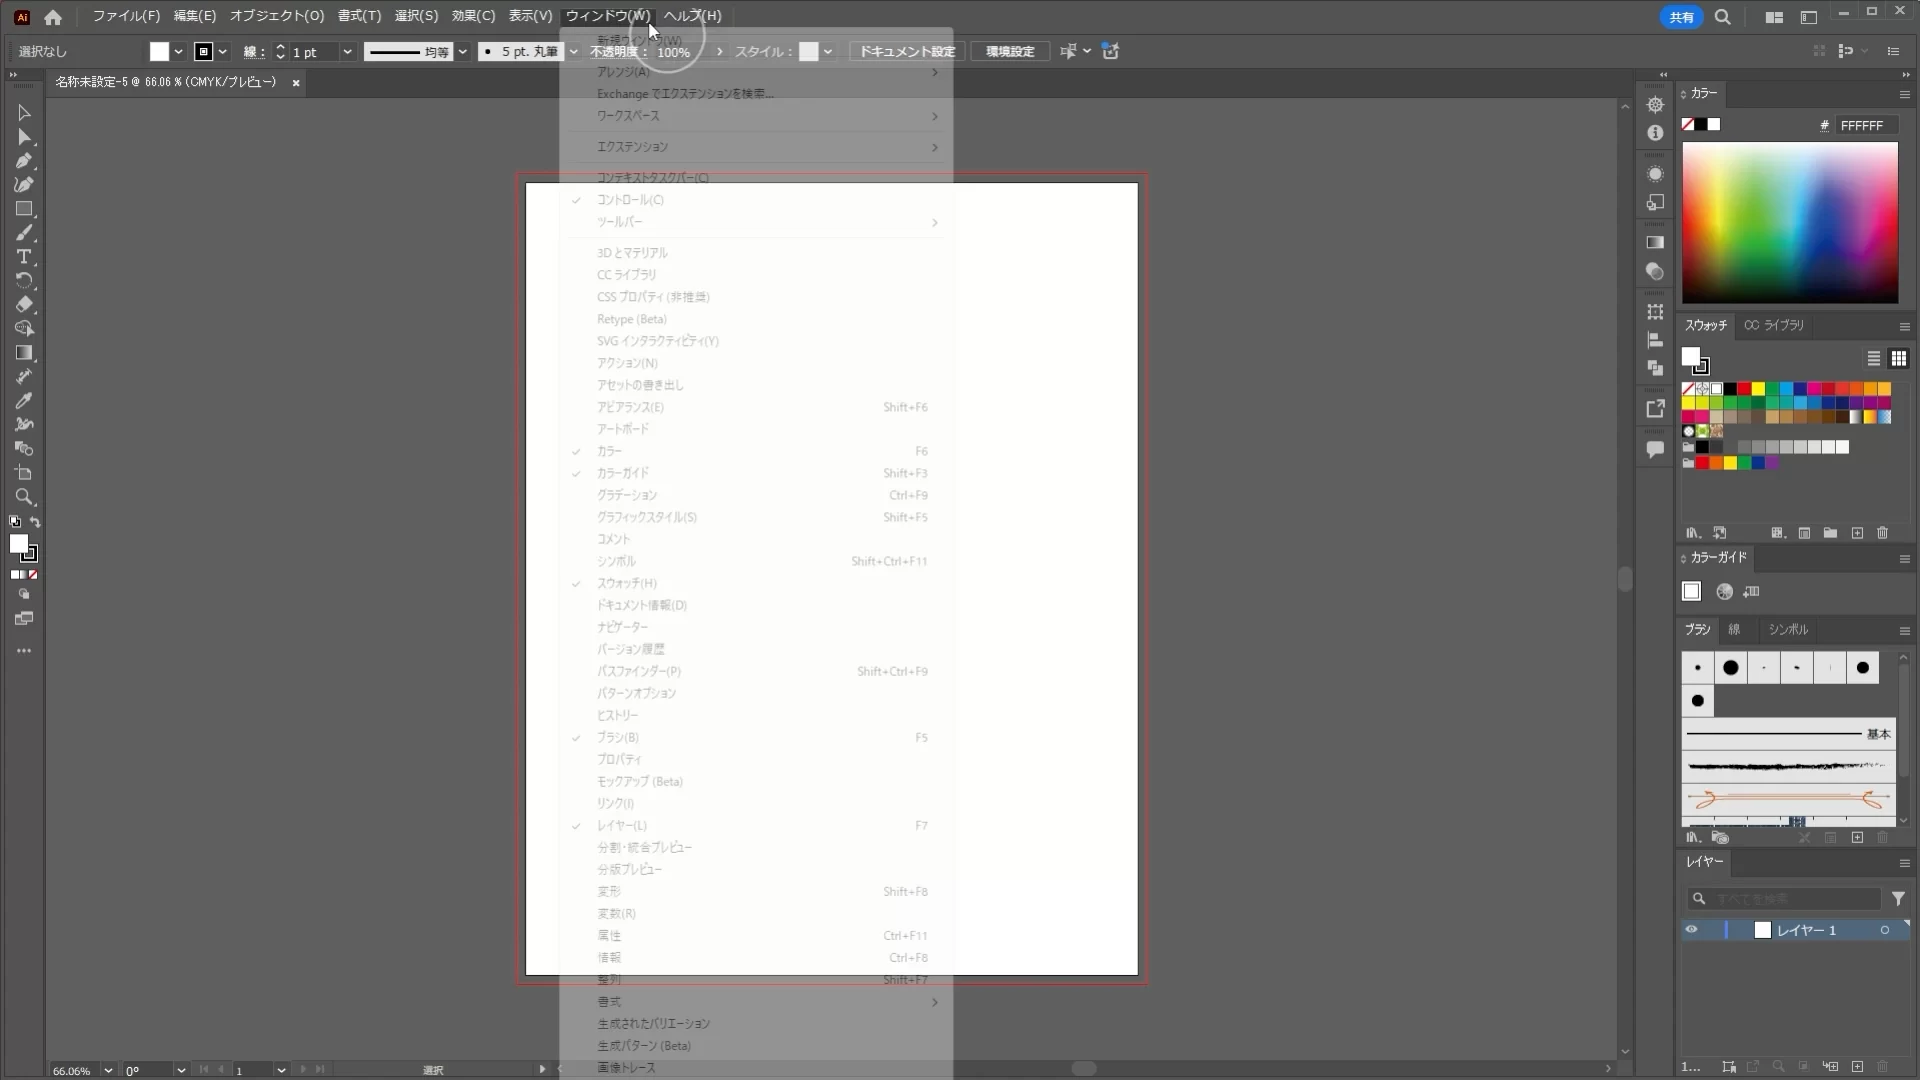Select the Selection tool arrow
1920x1080 pixels.
tap(24, 113)
